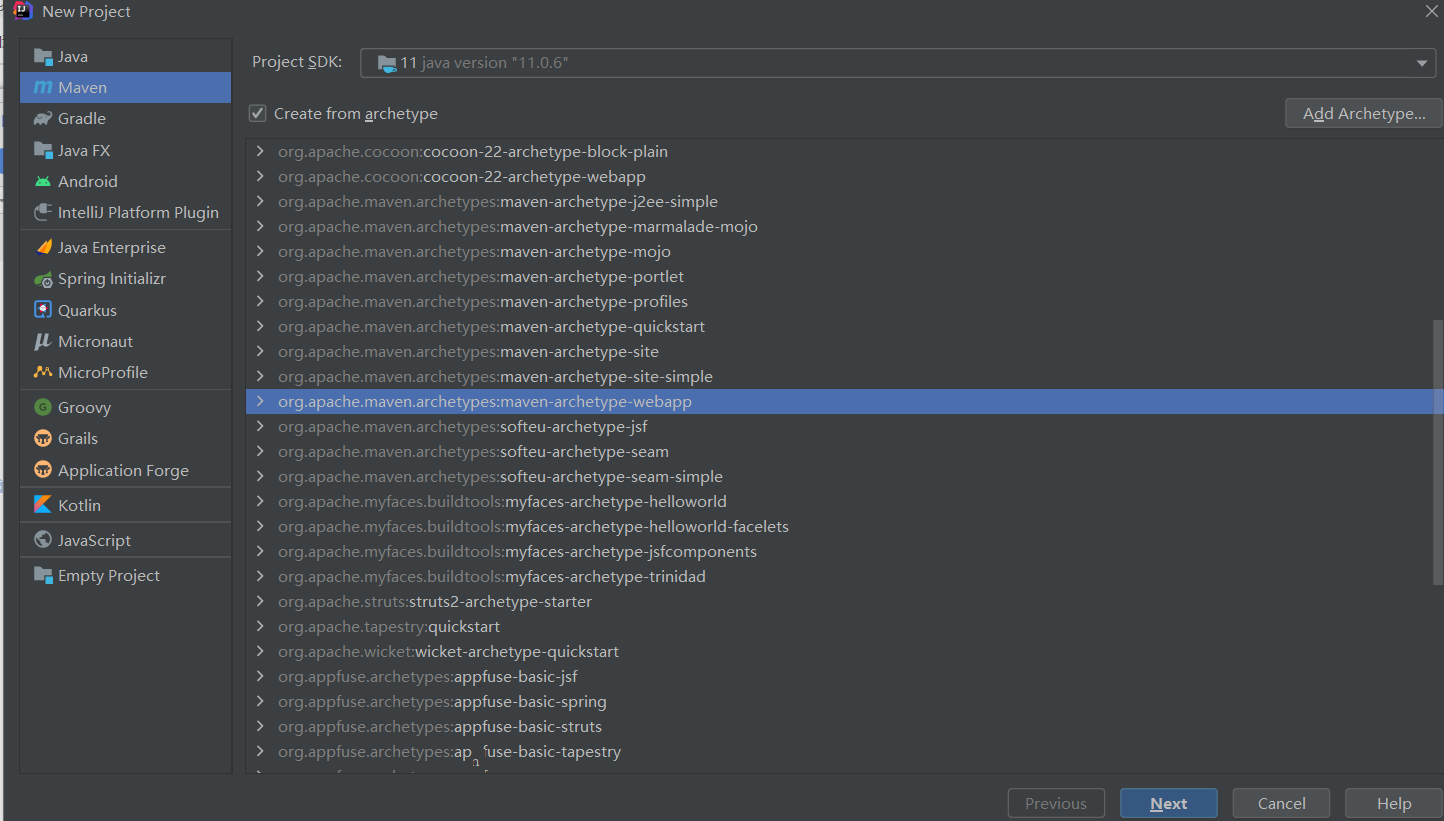Select maven-archetype-marmalade-mojo archetype
The image size is (1444, 821).
839,227
